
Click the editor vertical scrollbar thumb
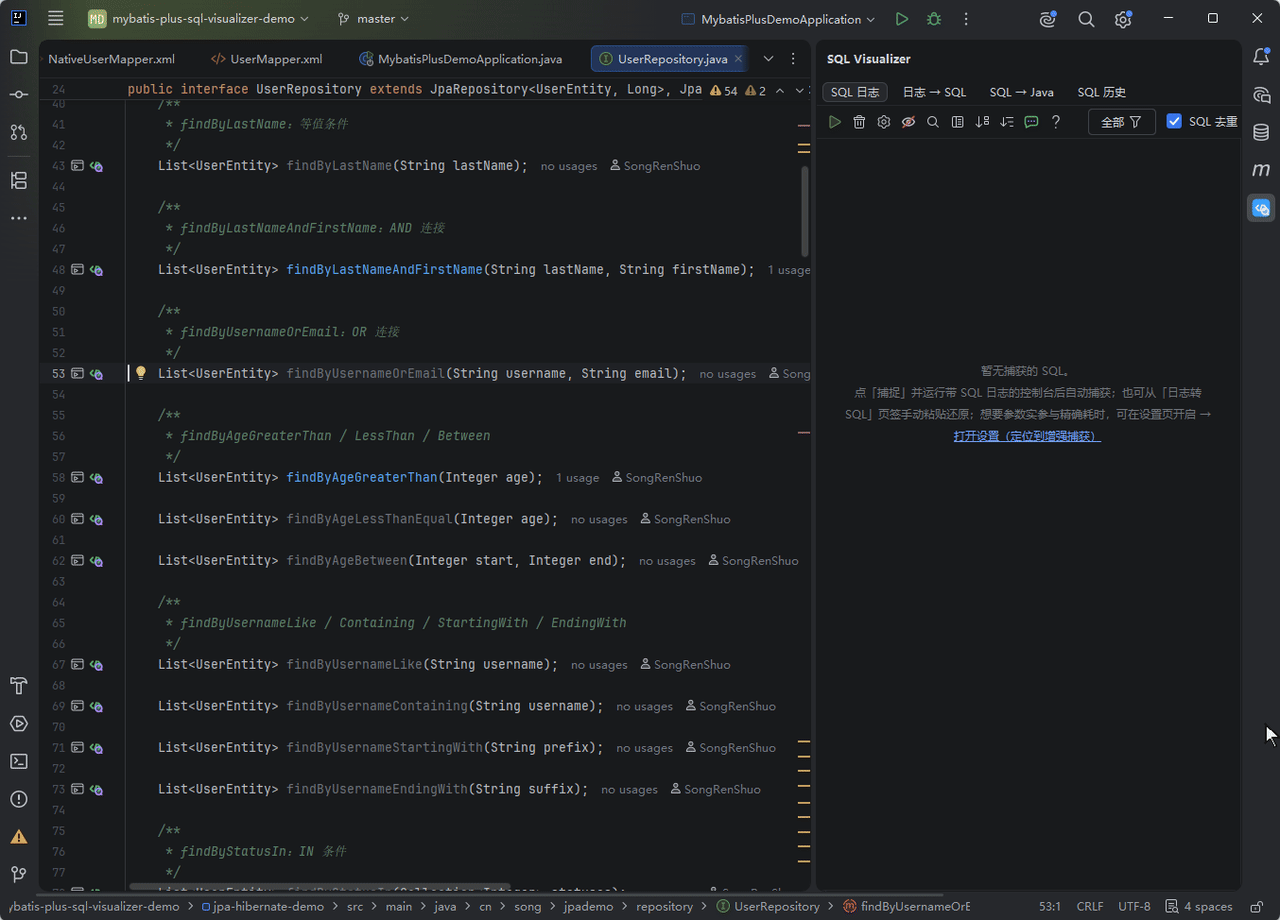(x=805, y=212)
